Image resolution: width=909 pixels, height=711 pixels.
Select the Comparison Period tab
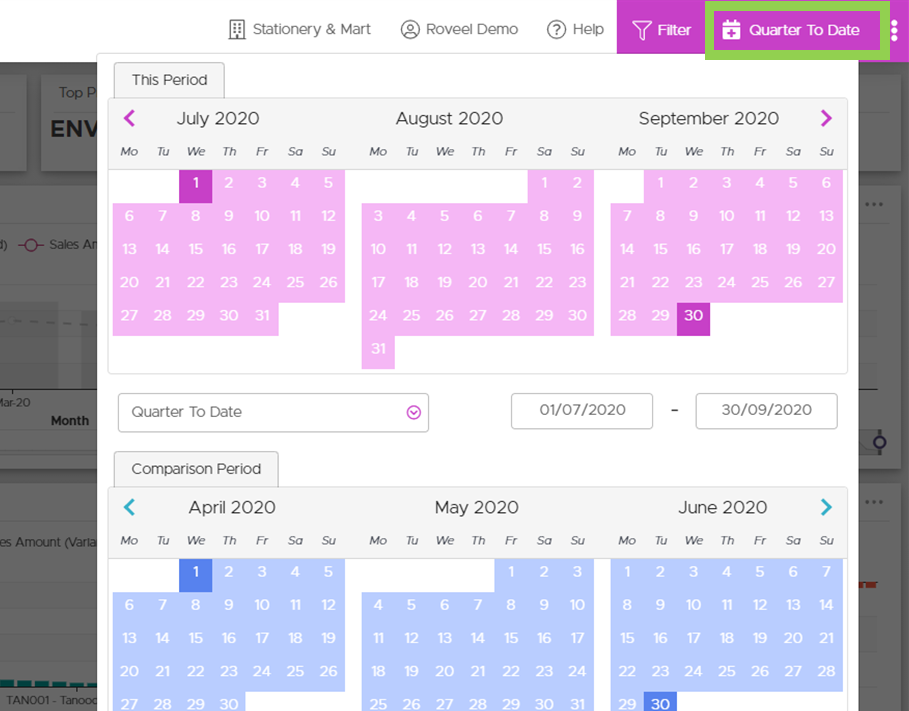tap(196, 469)
